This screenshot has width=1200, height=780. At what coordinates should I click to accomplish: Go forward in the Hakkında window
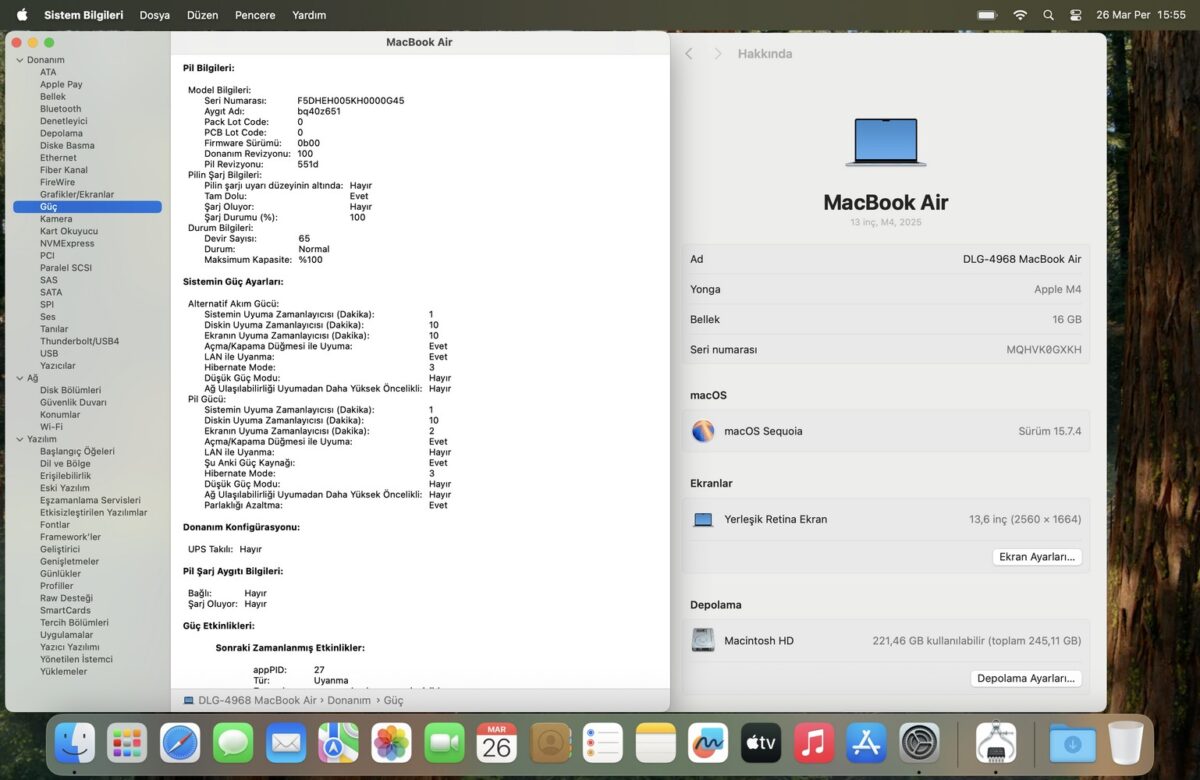(717, 54)
